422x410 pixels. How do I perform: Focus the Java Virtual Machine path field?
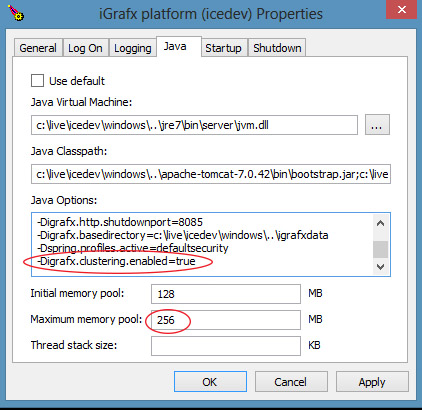pyautogui.click(x=194, y=125)
